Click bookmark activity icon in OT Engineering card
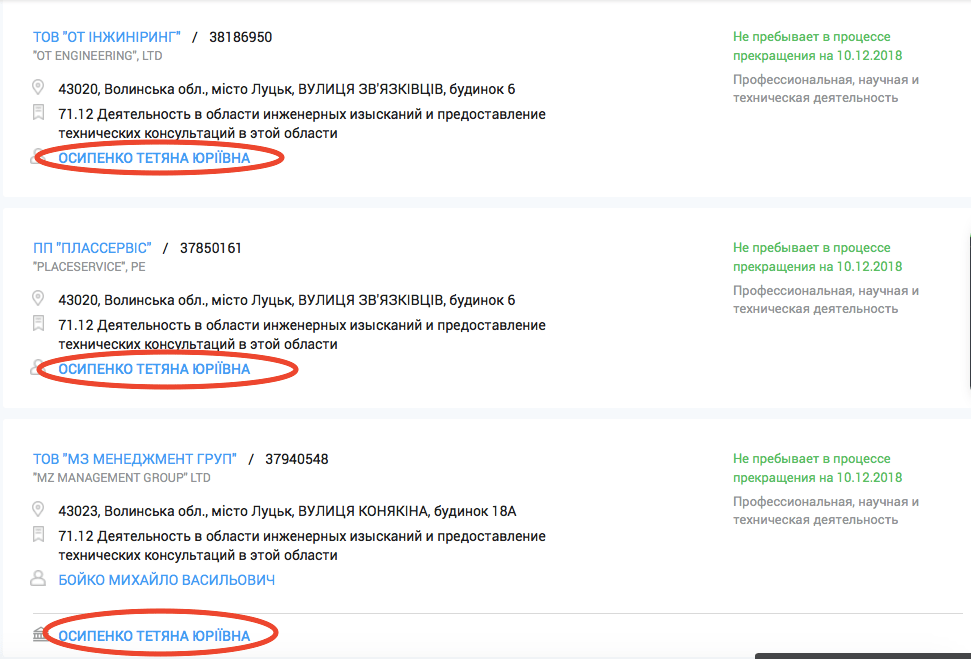971x659 pixels. pos(38,113)
